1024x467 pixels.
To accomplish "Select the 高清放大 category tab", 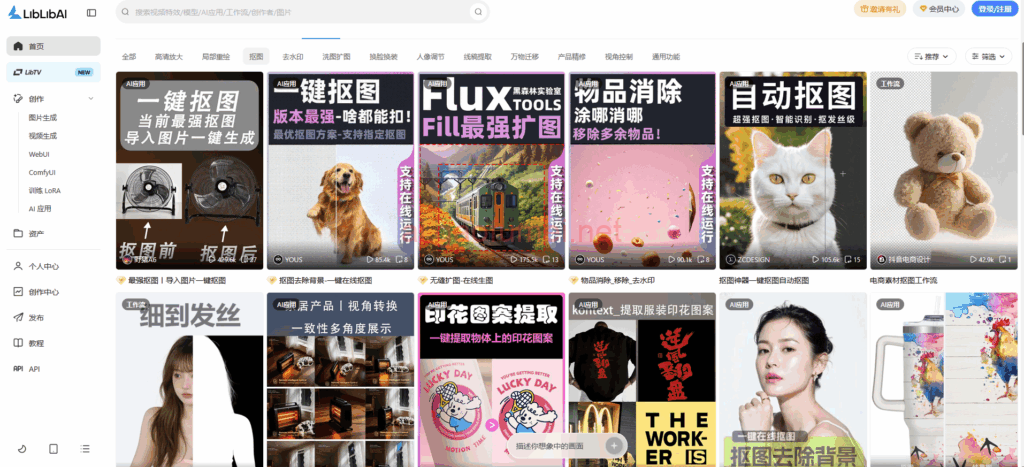I will [169, 57].
